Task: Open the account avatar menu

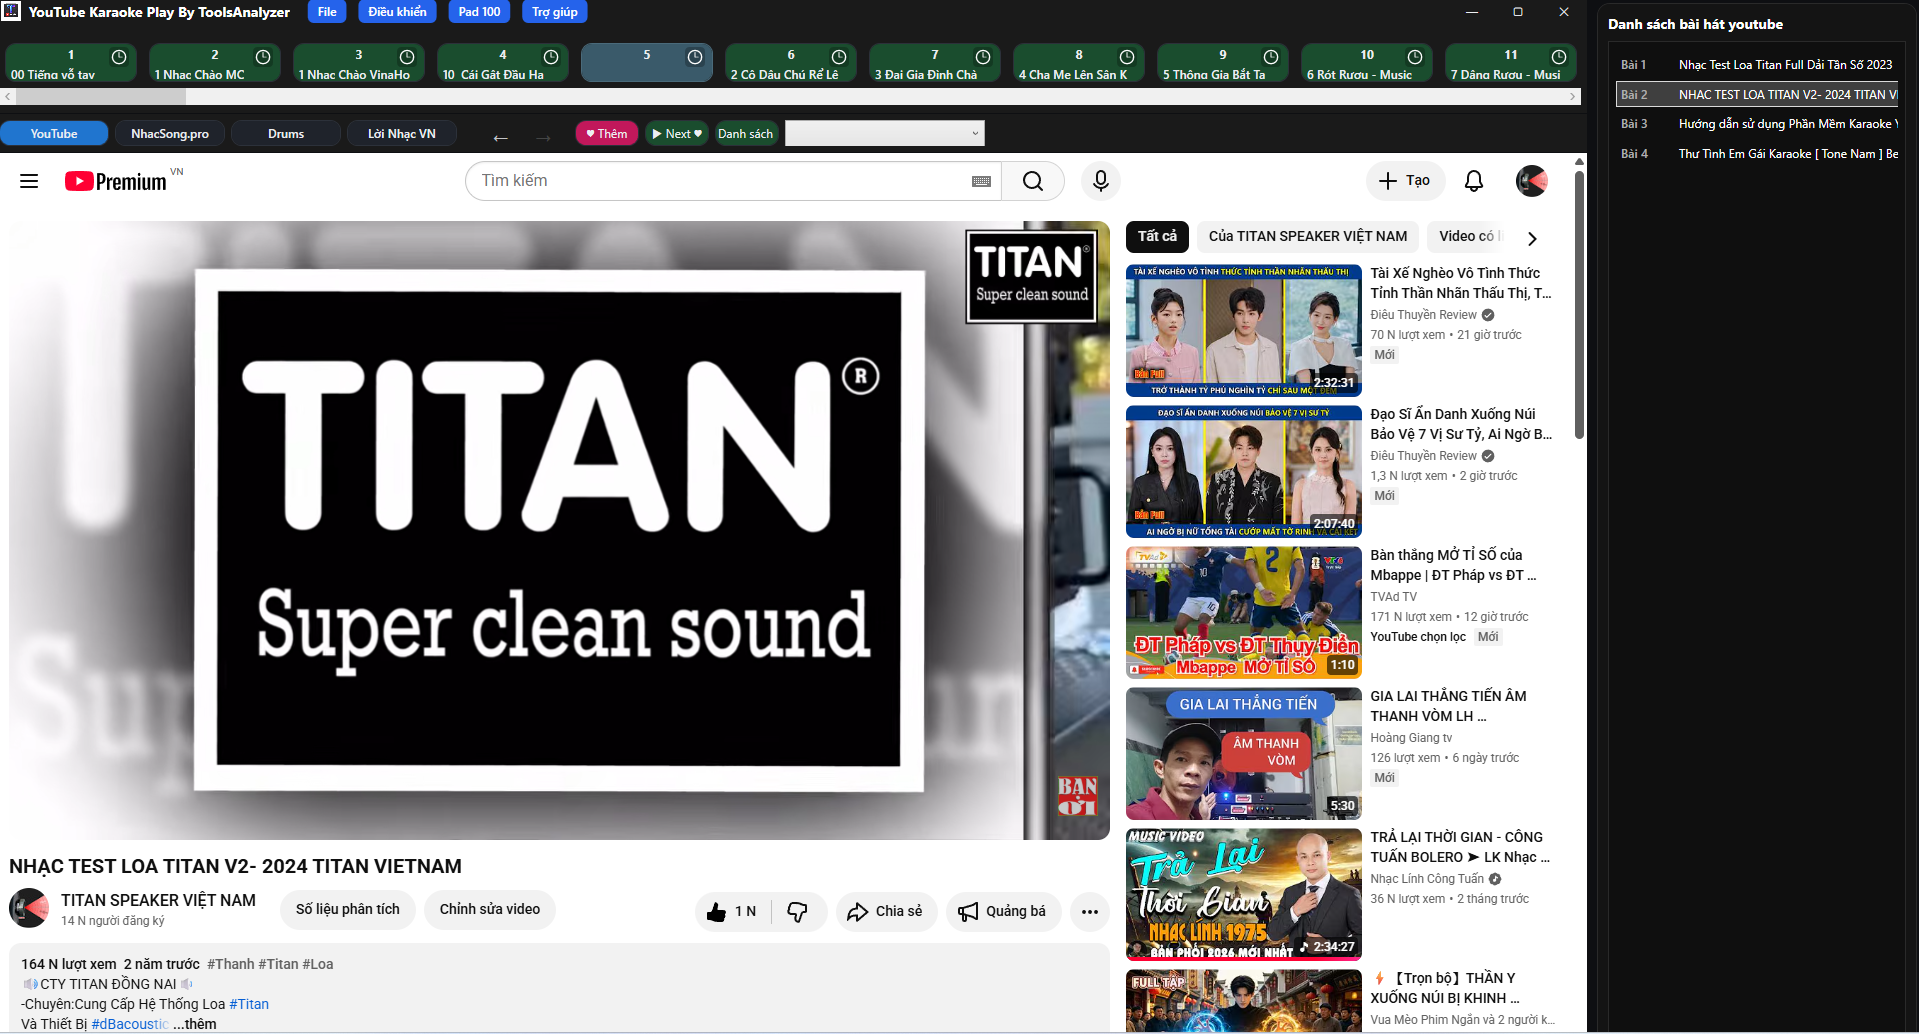Action: click(x=1532, y=181)
